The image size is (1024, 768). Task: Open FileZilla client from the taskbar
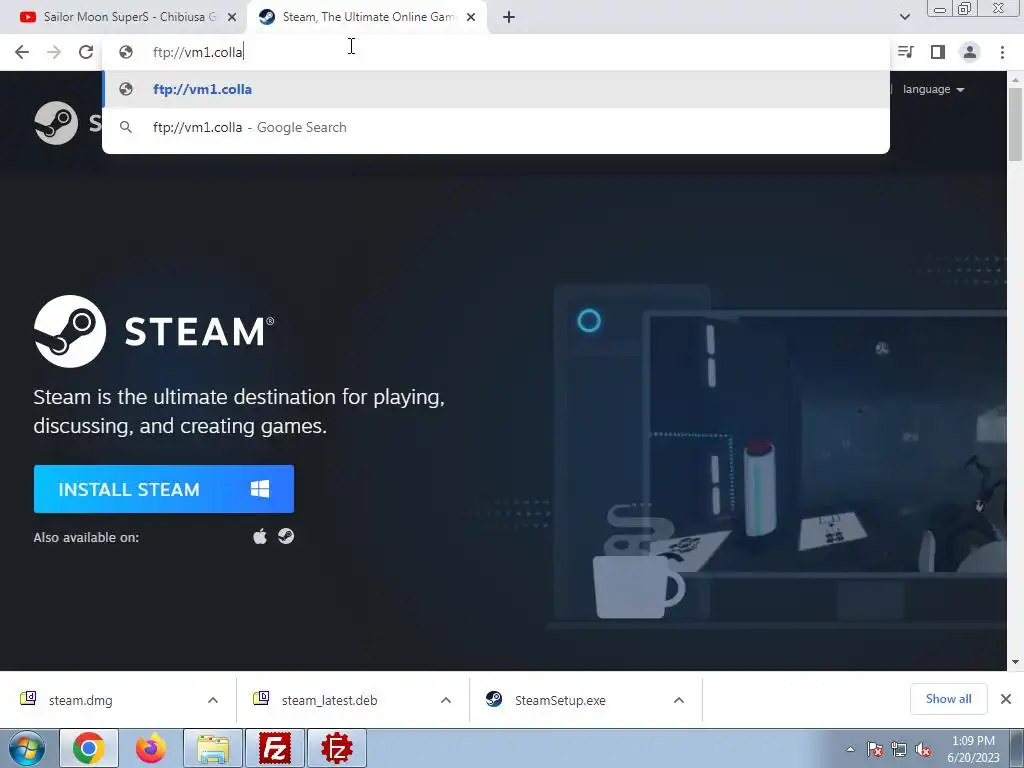pyautogui.click(x=275, y=748)
